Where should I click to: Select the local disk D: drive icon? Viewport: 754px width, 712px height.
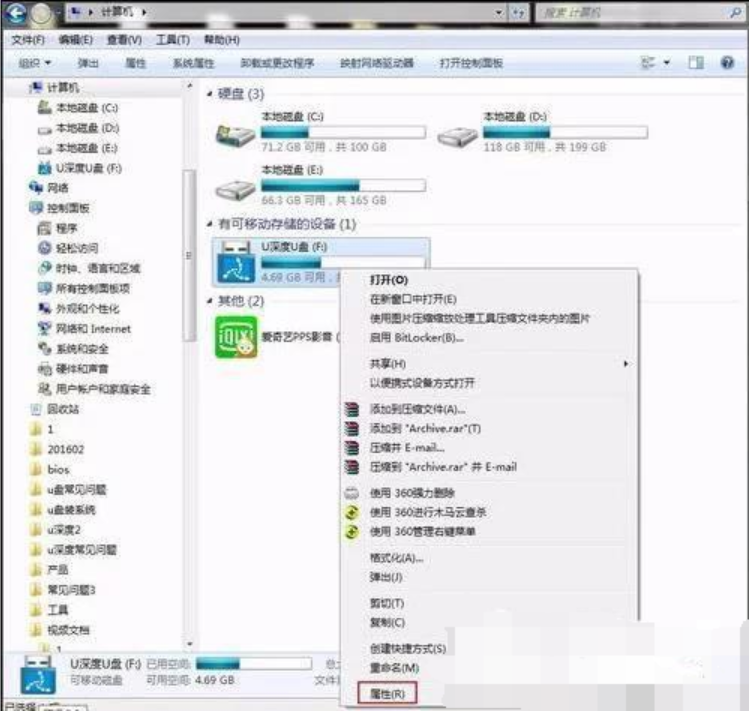click(457, 134)
